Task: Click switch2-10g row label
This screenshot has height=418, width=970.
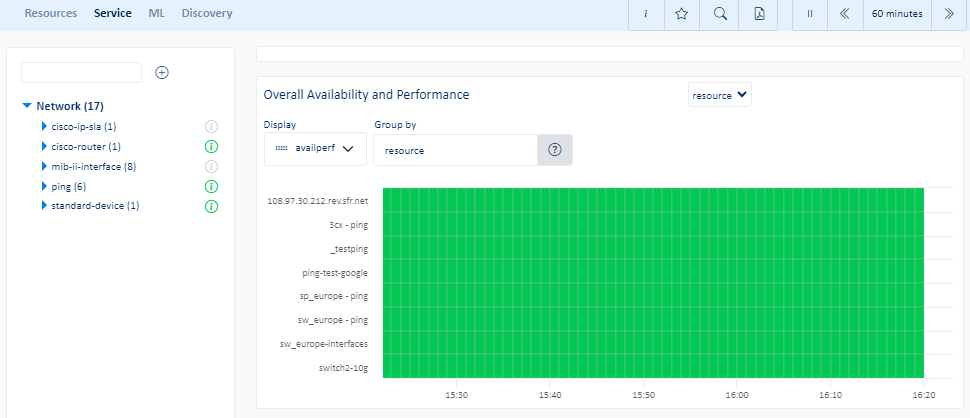Action: point(344,367)
